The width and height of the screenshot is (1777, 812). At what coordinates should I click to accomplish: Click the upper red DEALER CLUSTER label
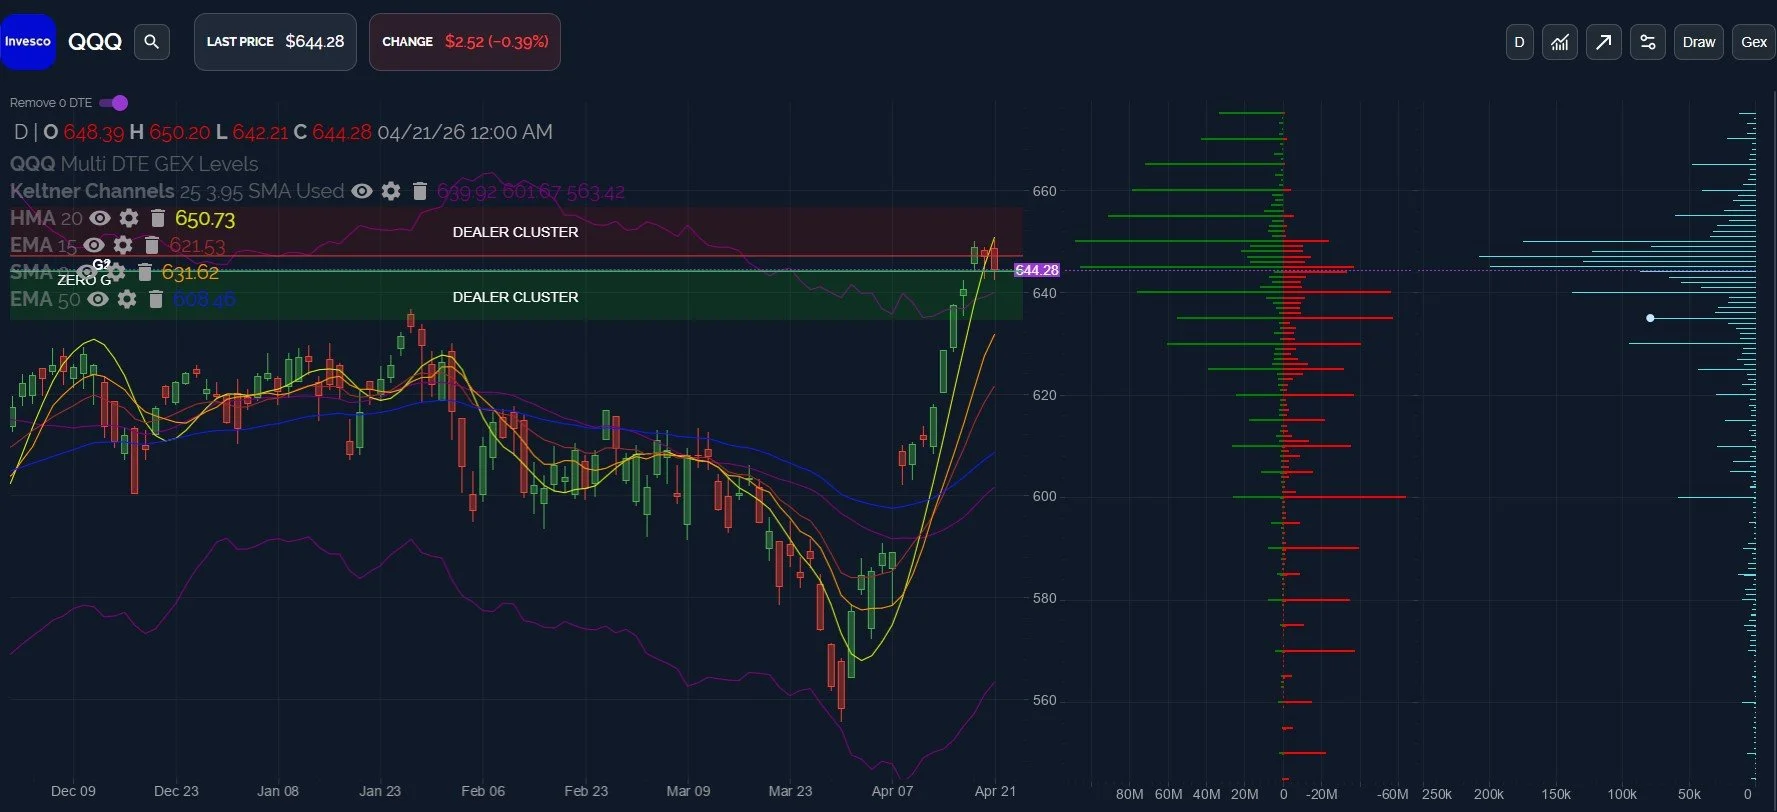515,232
